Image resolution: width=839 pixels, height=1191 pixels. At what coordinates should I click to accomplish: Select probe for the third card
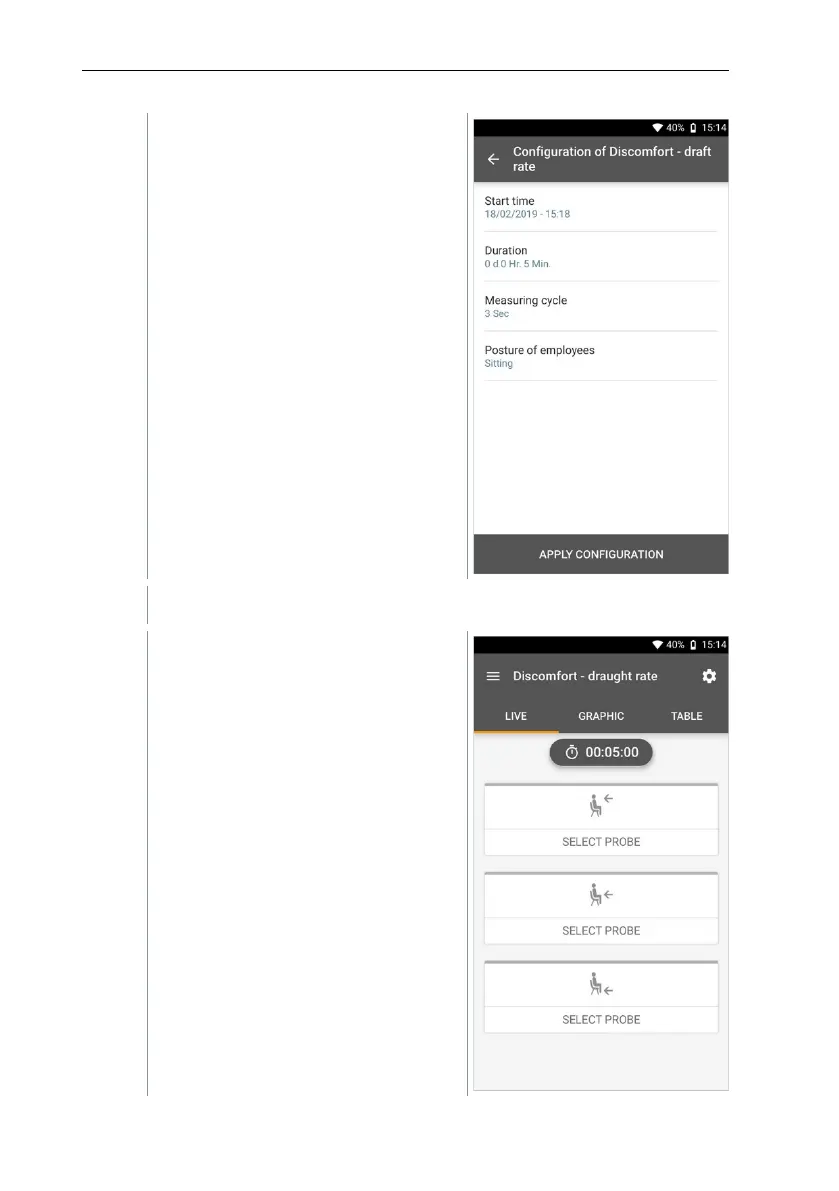coord(601,1019)
